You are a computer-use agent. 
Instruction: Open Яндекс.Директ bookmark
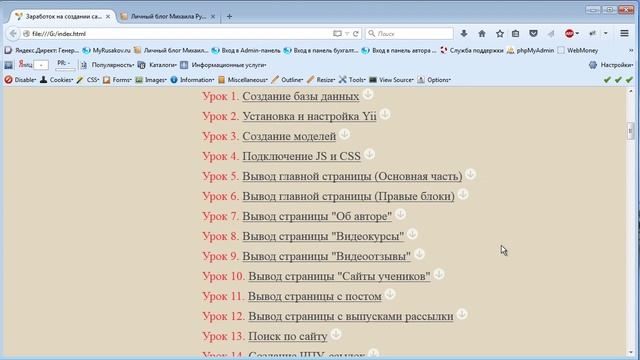tap(42, 51)
